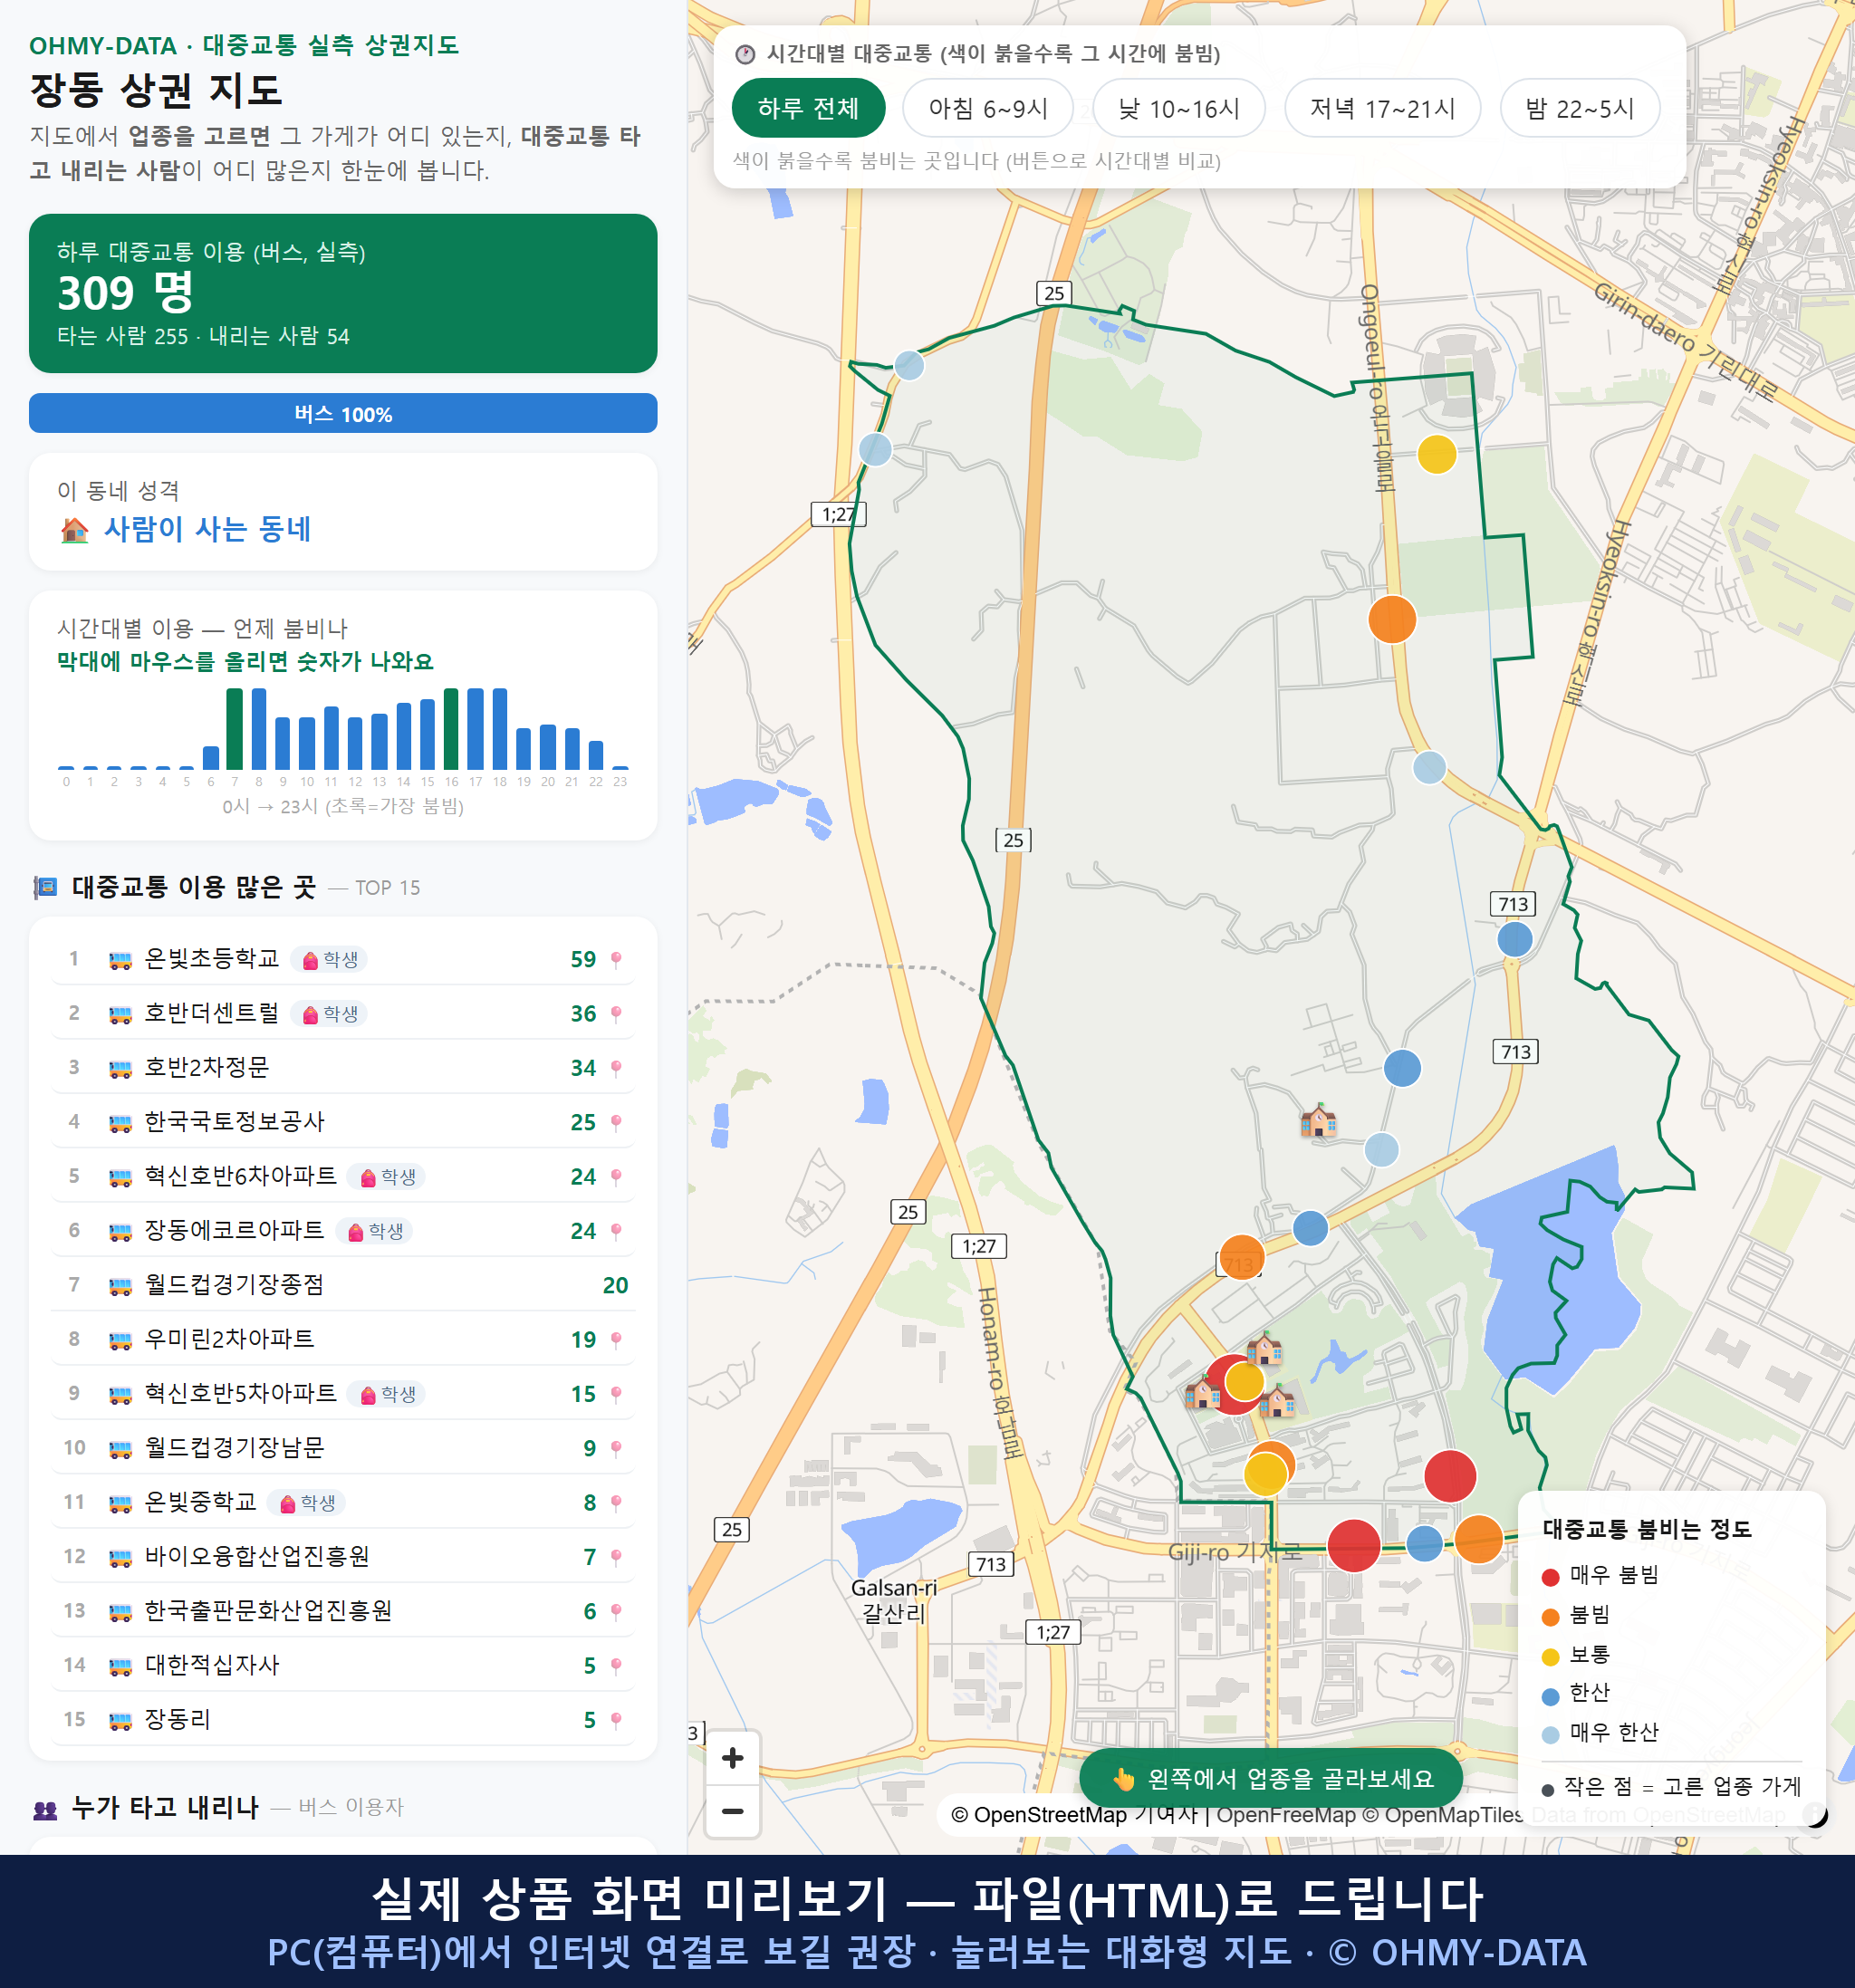This screenshot has height=1988, width=1855.
Task: Select the 월드컵경기장남문 stop row
Action: click(x=343, y=1448)
